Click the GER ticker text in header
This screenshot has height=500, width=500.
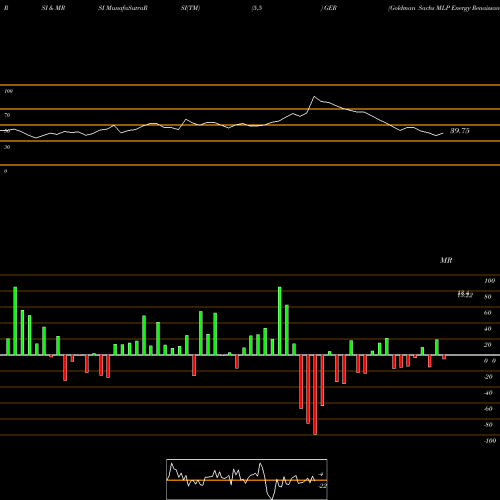click(330, 8)
